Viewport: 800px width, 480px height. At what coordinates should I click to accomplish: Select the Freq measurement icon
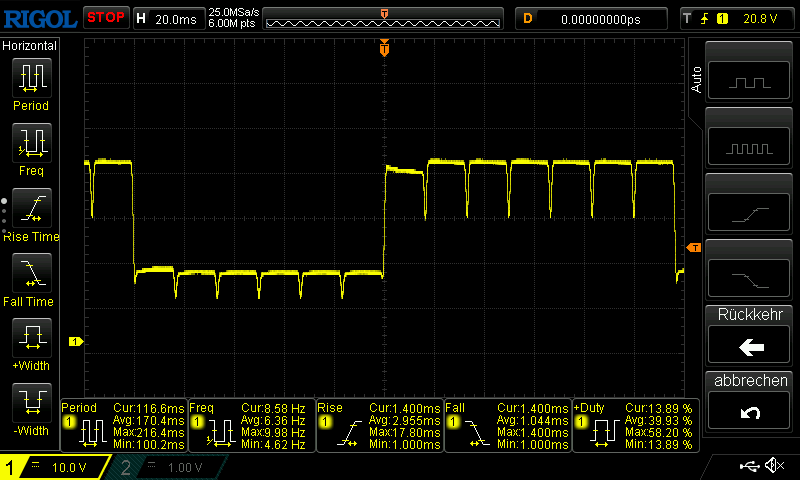tap(30, 142)
